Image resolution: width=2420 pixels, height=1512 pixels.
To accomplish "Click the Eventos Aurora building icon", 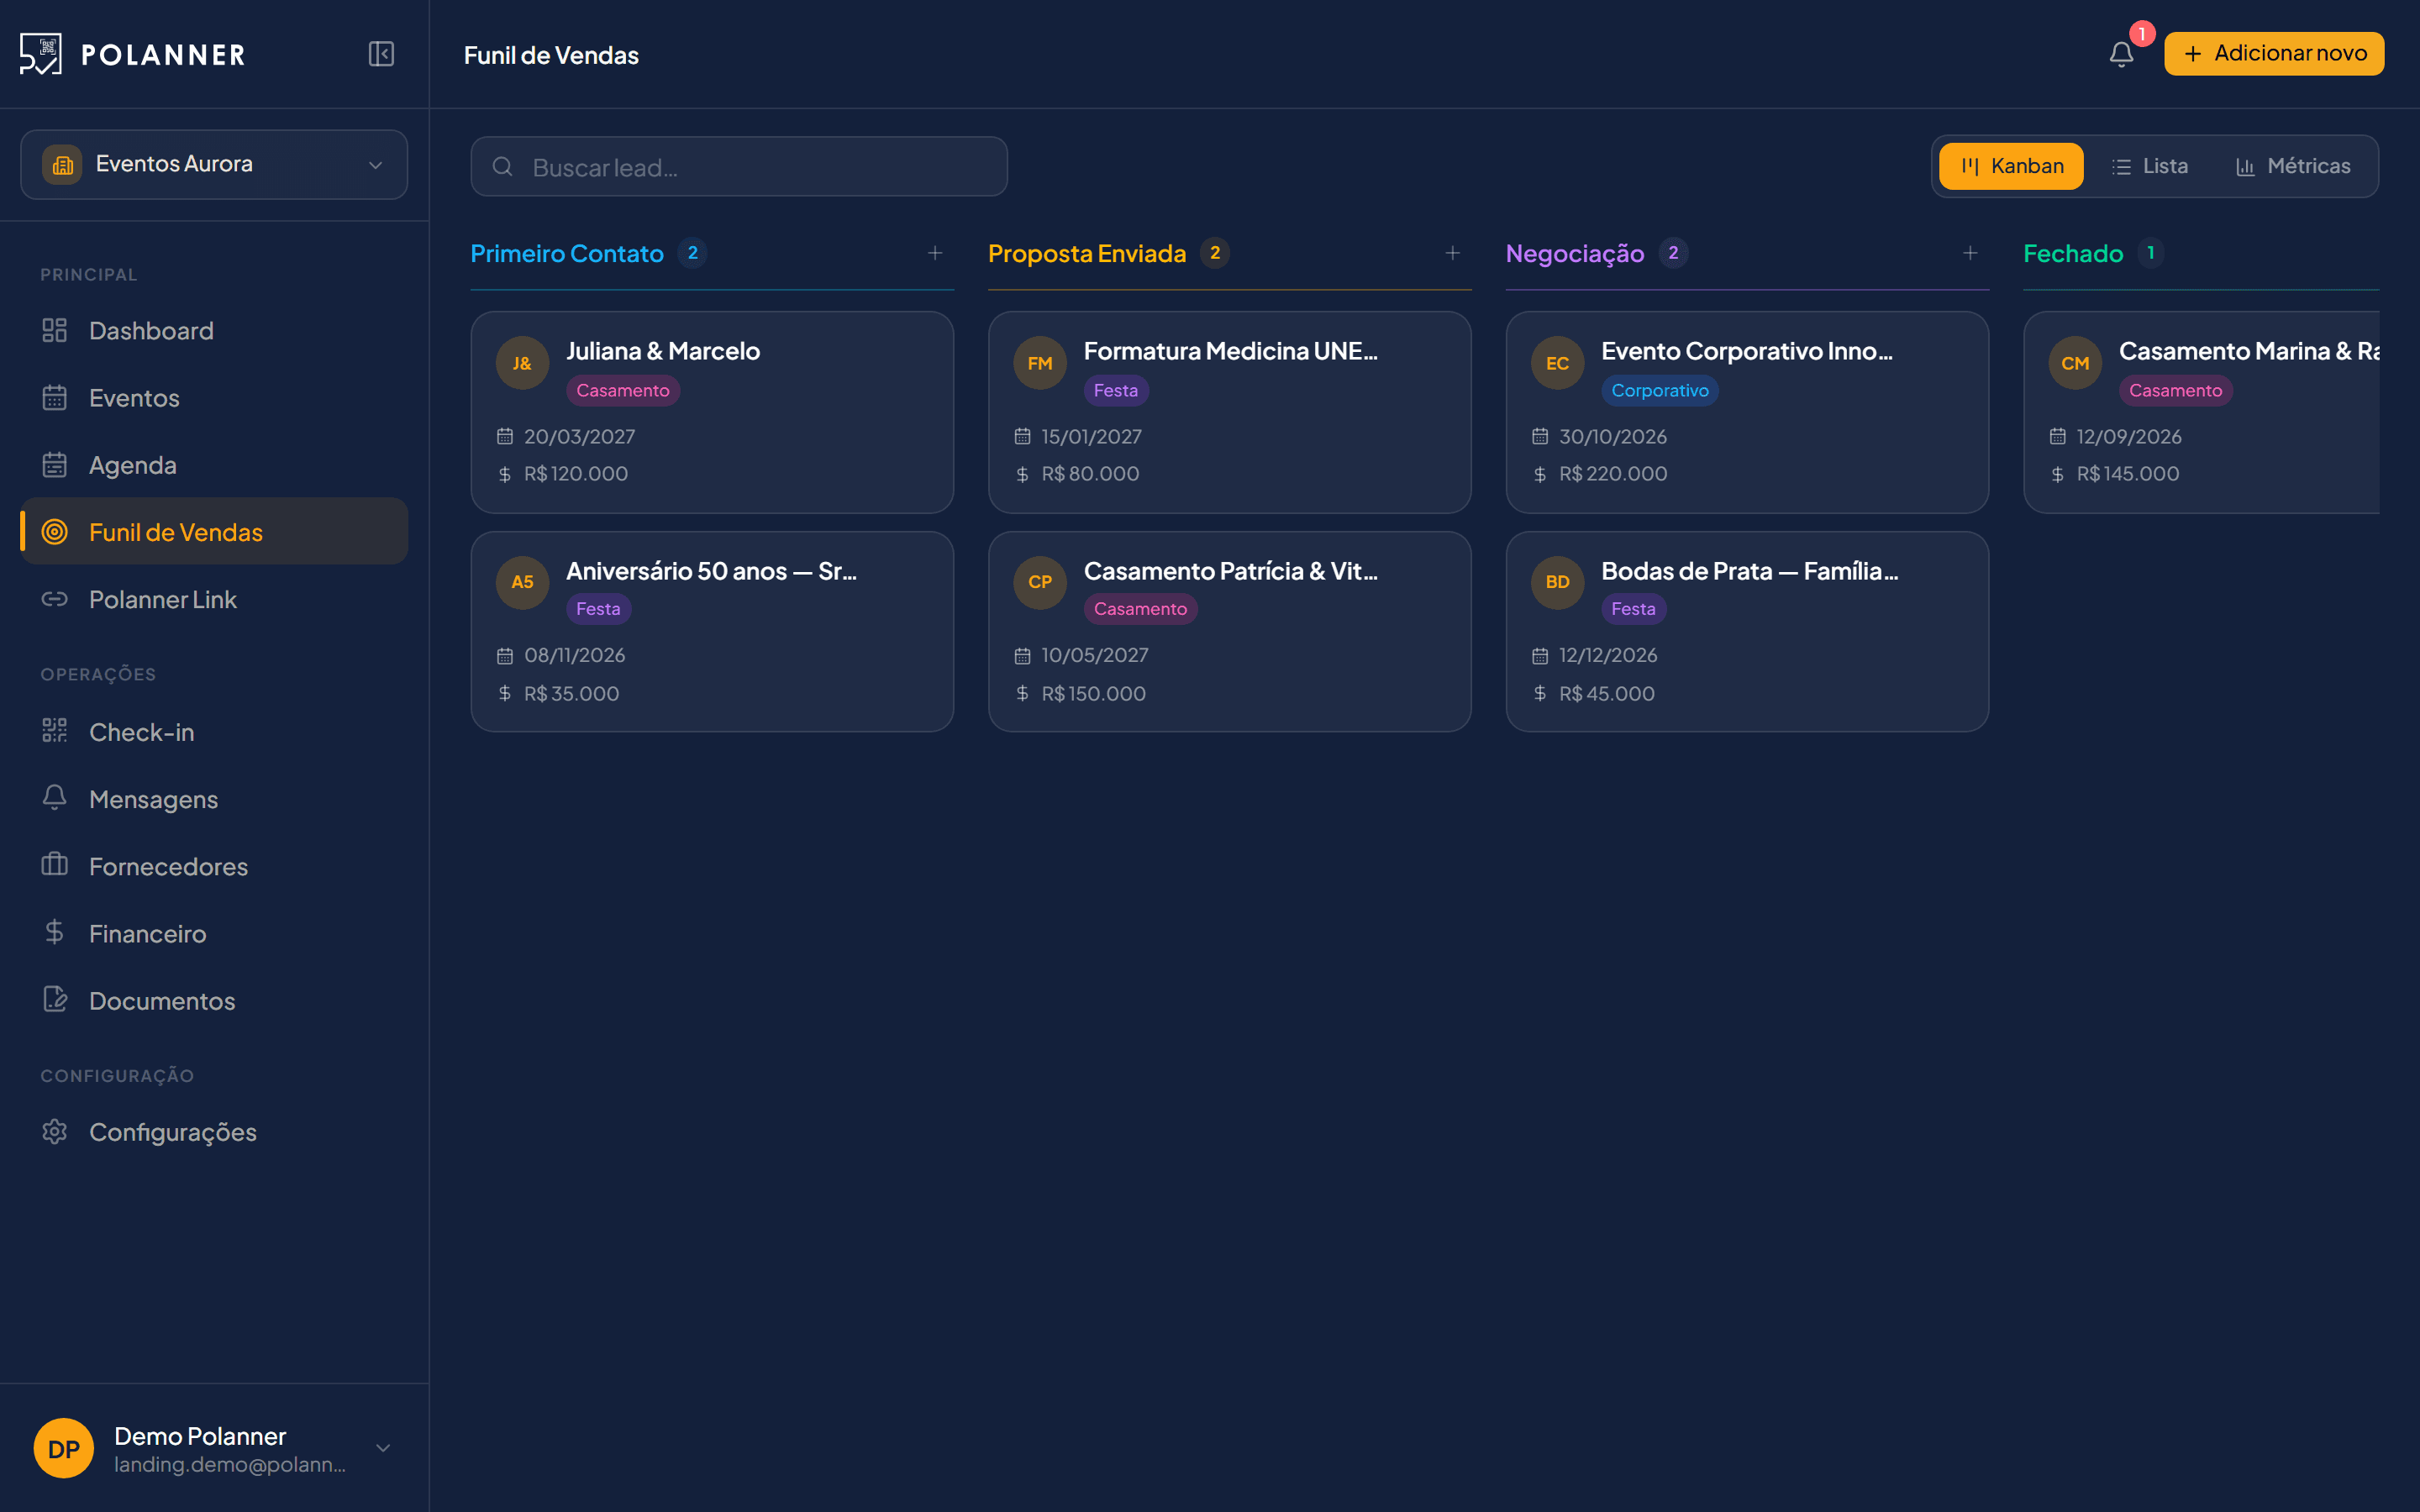I will (x=62, y=165).
